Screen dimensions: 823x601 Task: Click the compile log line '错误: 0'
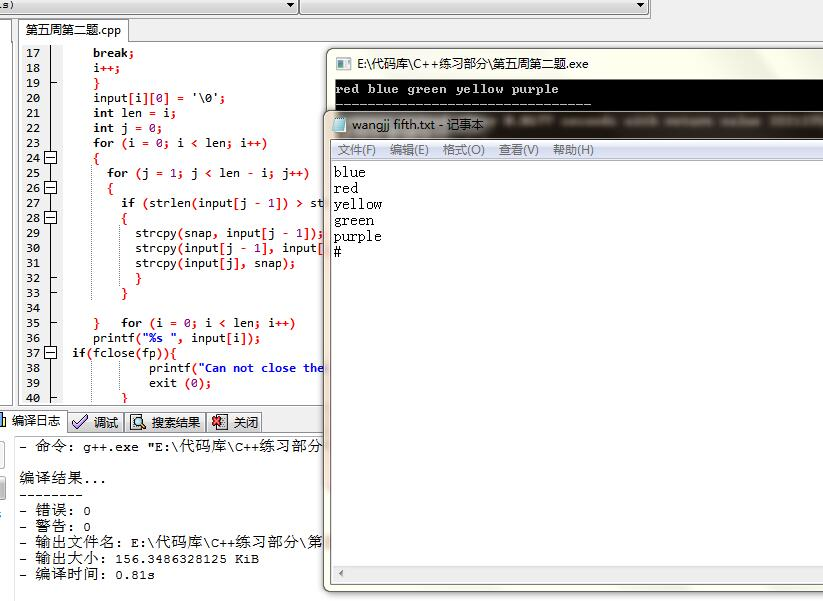[55, 510]
